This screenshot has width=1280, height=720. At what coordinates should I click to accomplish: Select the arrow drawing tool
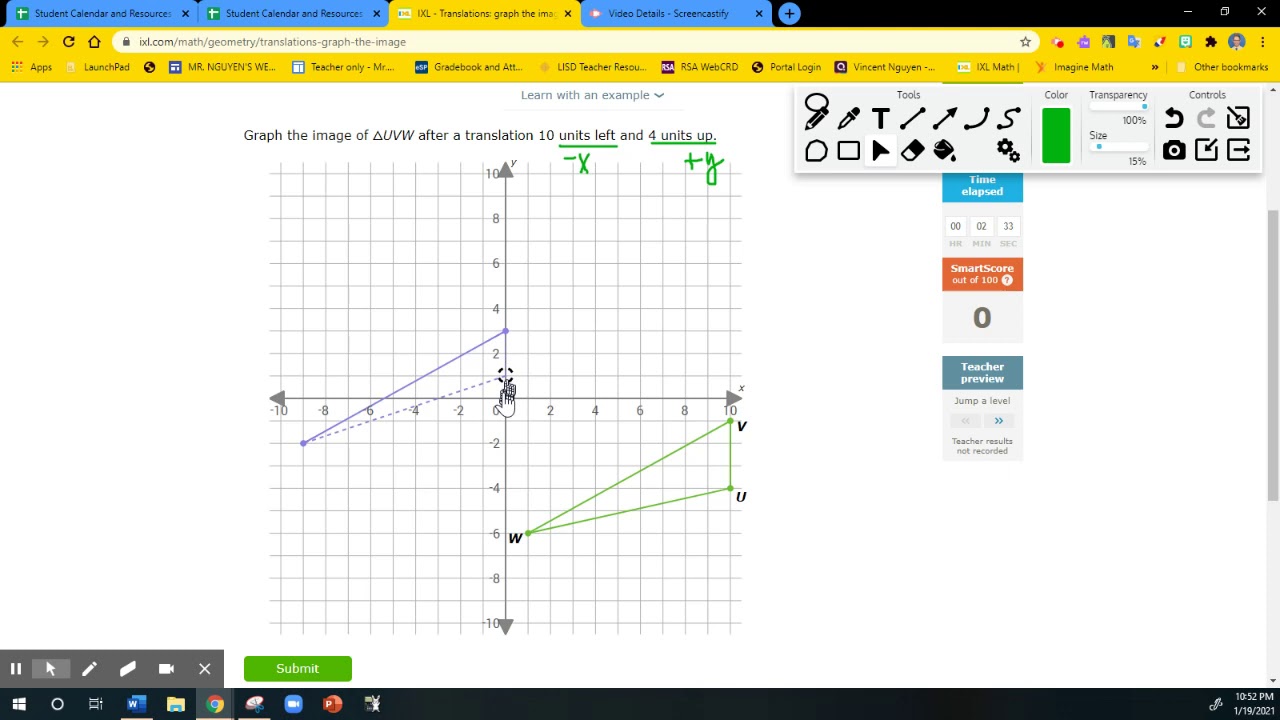coord(944,119)
